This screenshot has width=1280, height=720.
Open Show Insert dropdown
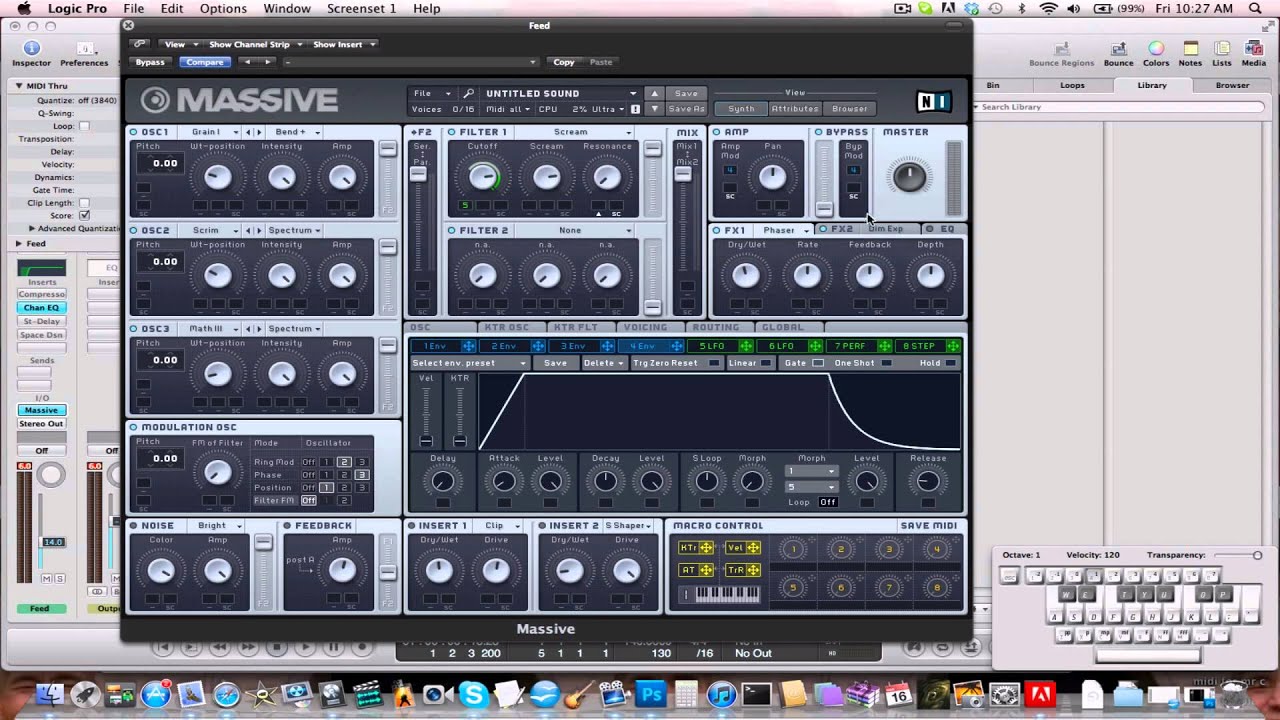pos(344,44)
